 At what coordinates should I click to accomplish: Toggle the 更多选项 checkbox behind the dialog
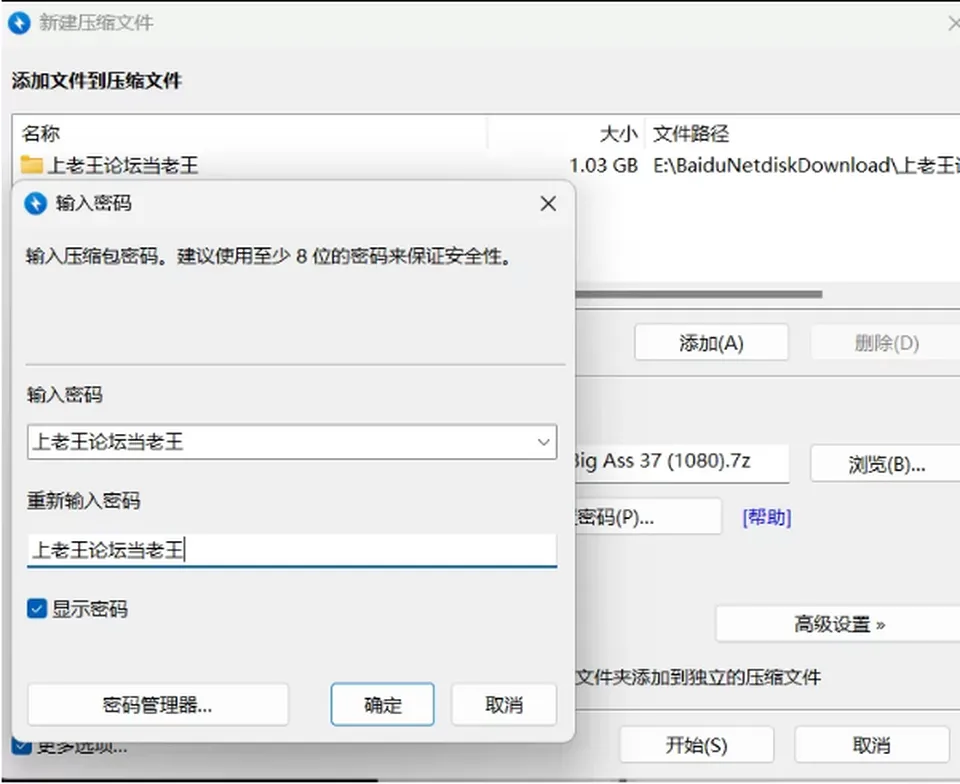click(x=21, y=745)
